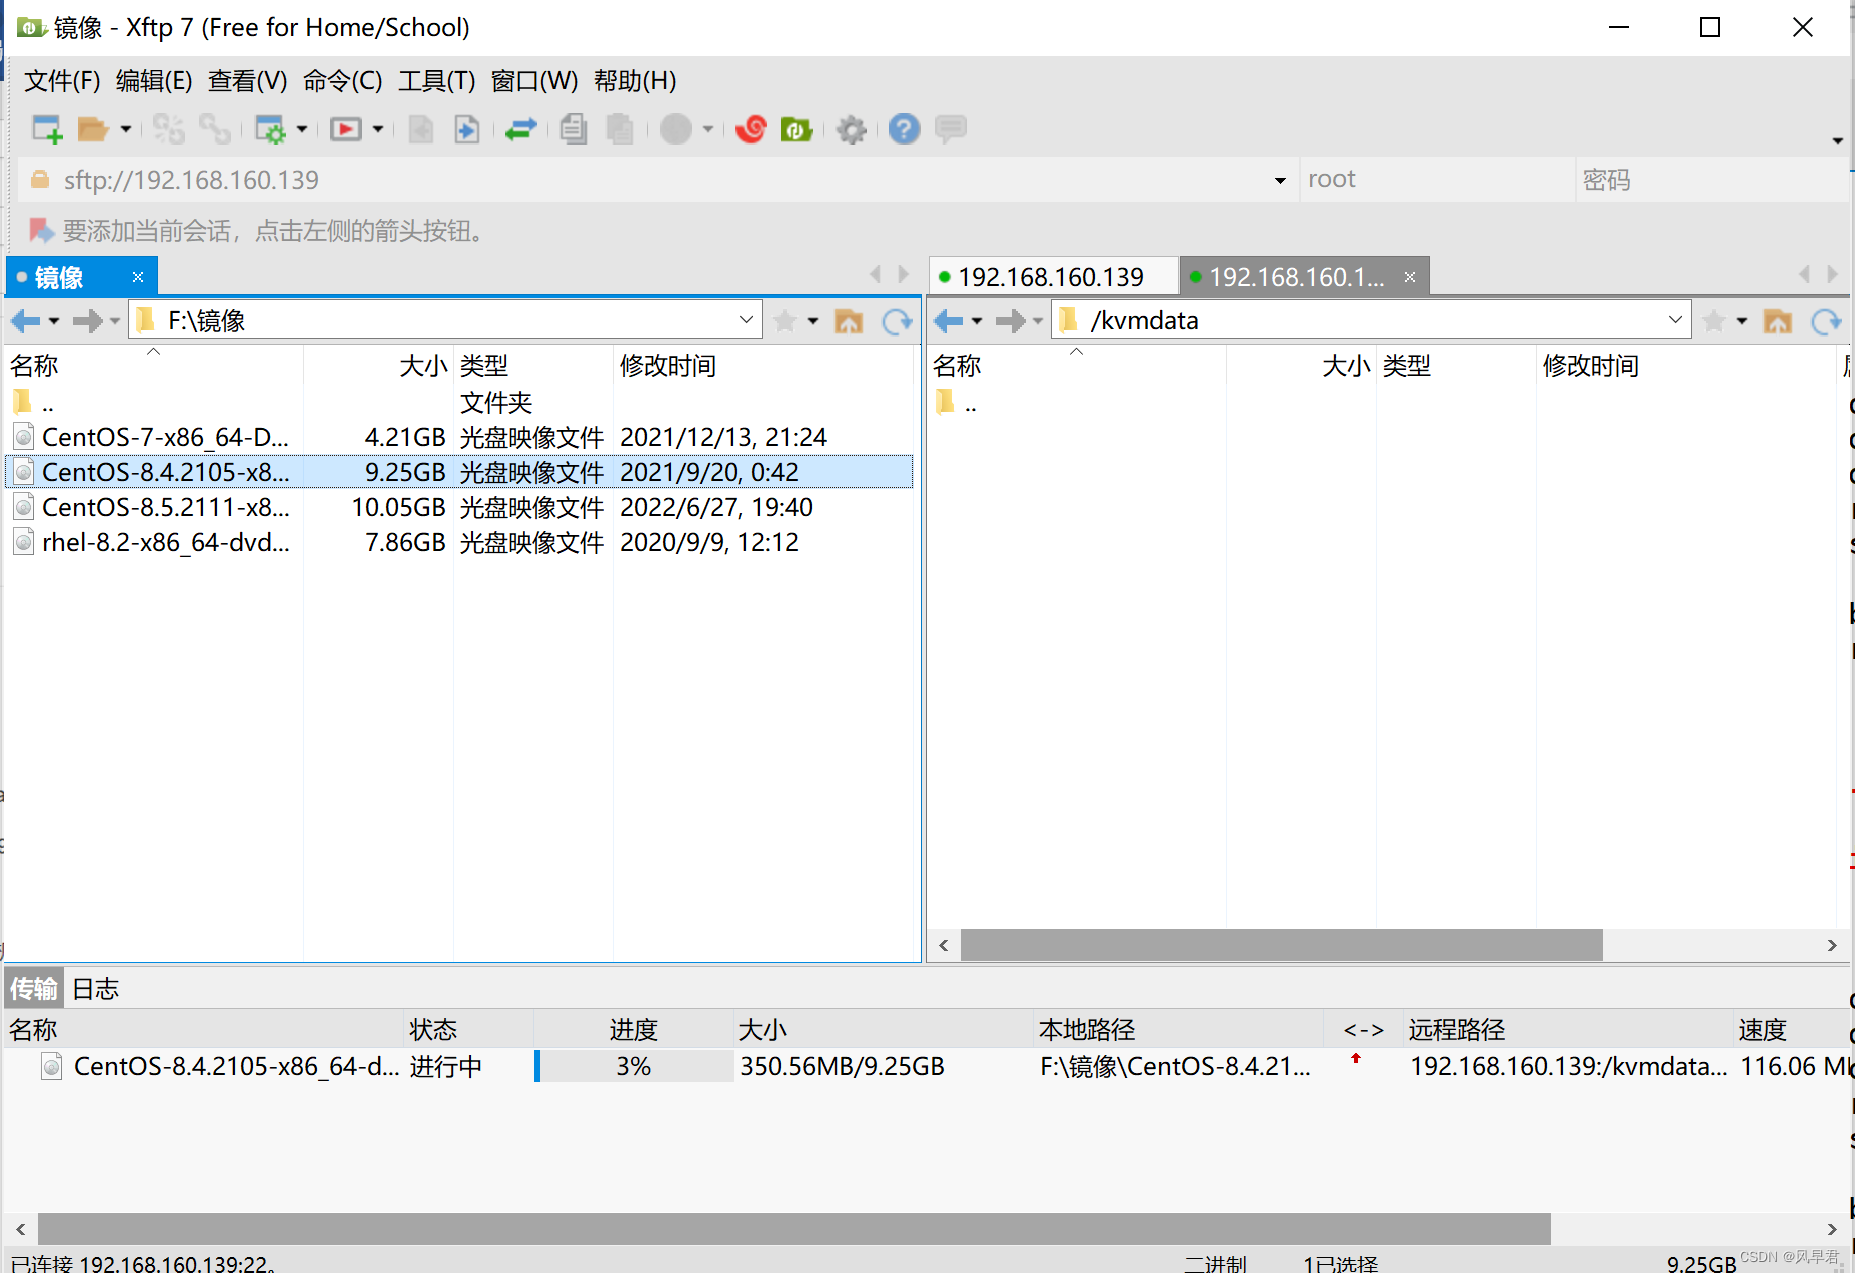Select the rhel-8.2-x86_64-dvd ISO file
Viewport: 1855px width, 1273px height.
[x=165, y=541]
